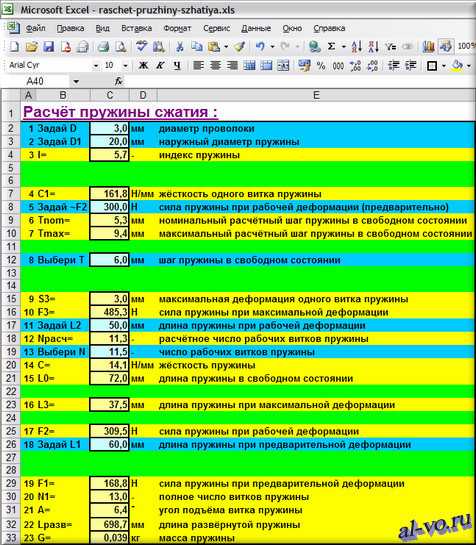Save the workbook with floppy disk icon
This screenshot has width=476, height=545.
[x=49, y=46]
